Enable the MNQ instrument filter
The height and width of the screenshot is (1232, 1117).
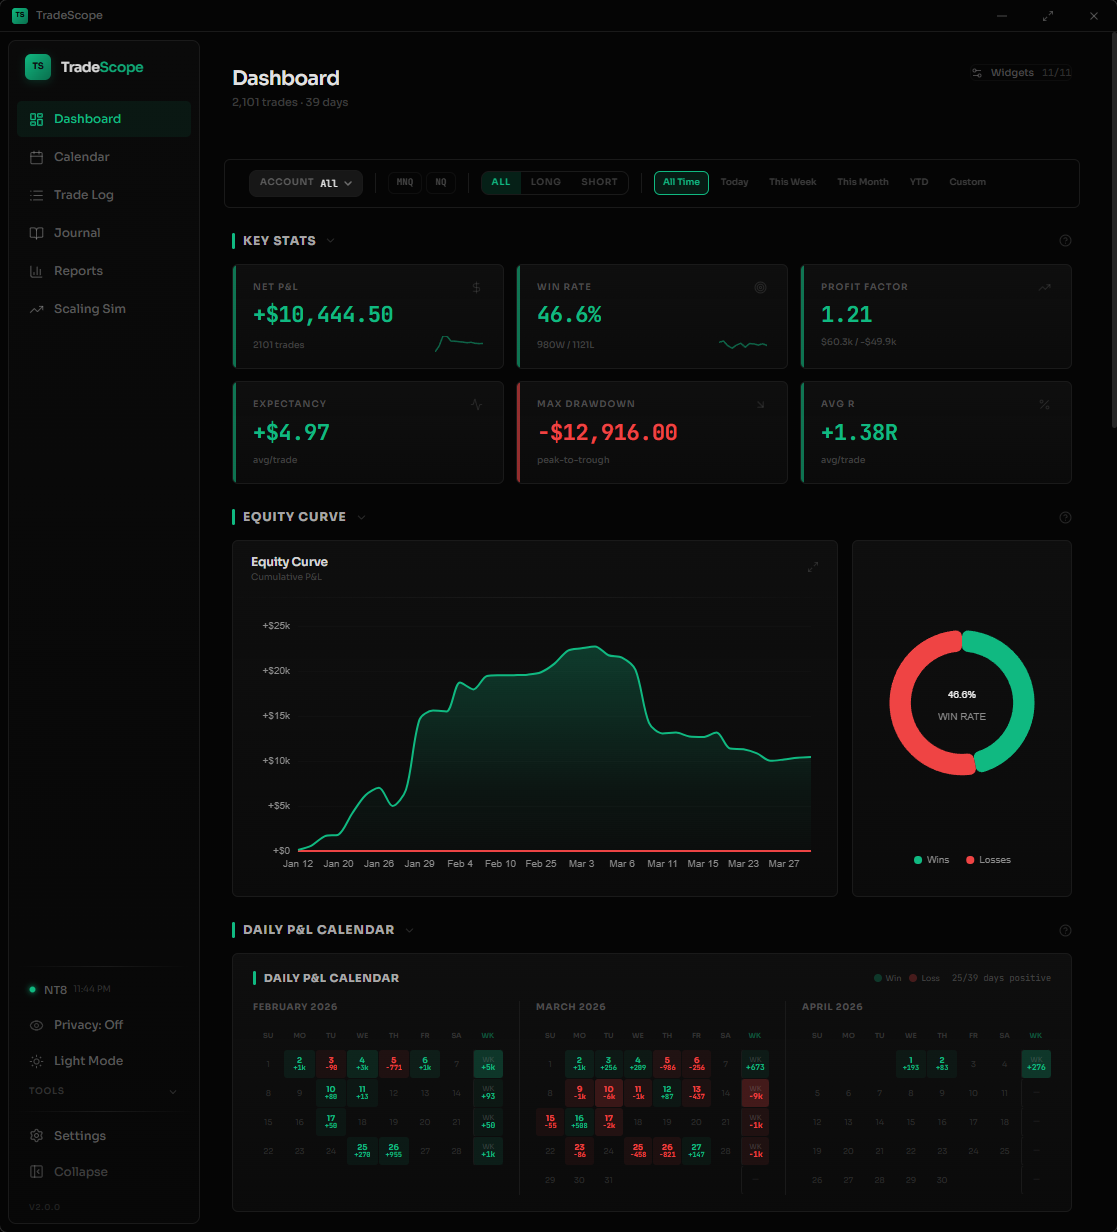click(x=404, y=182)
